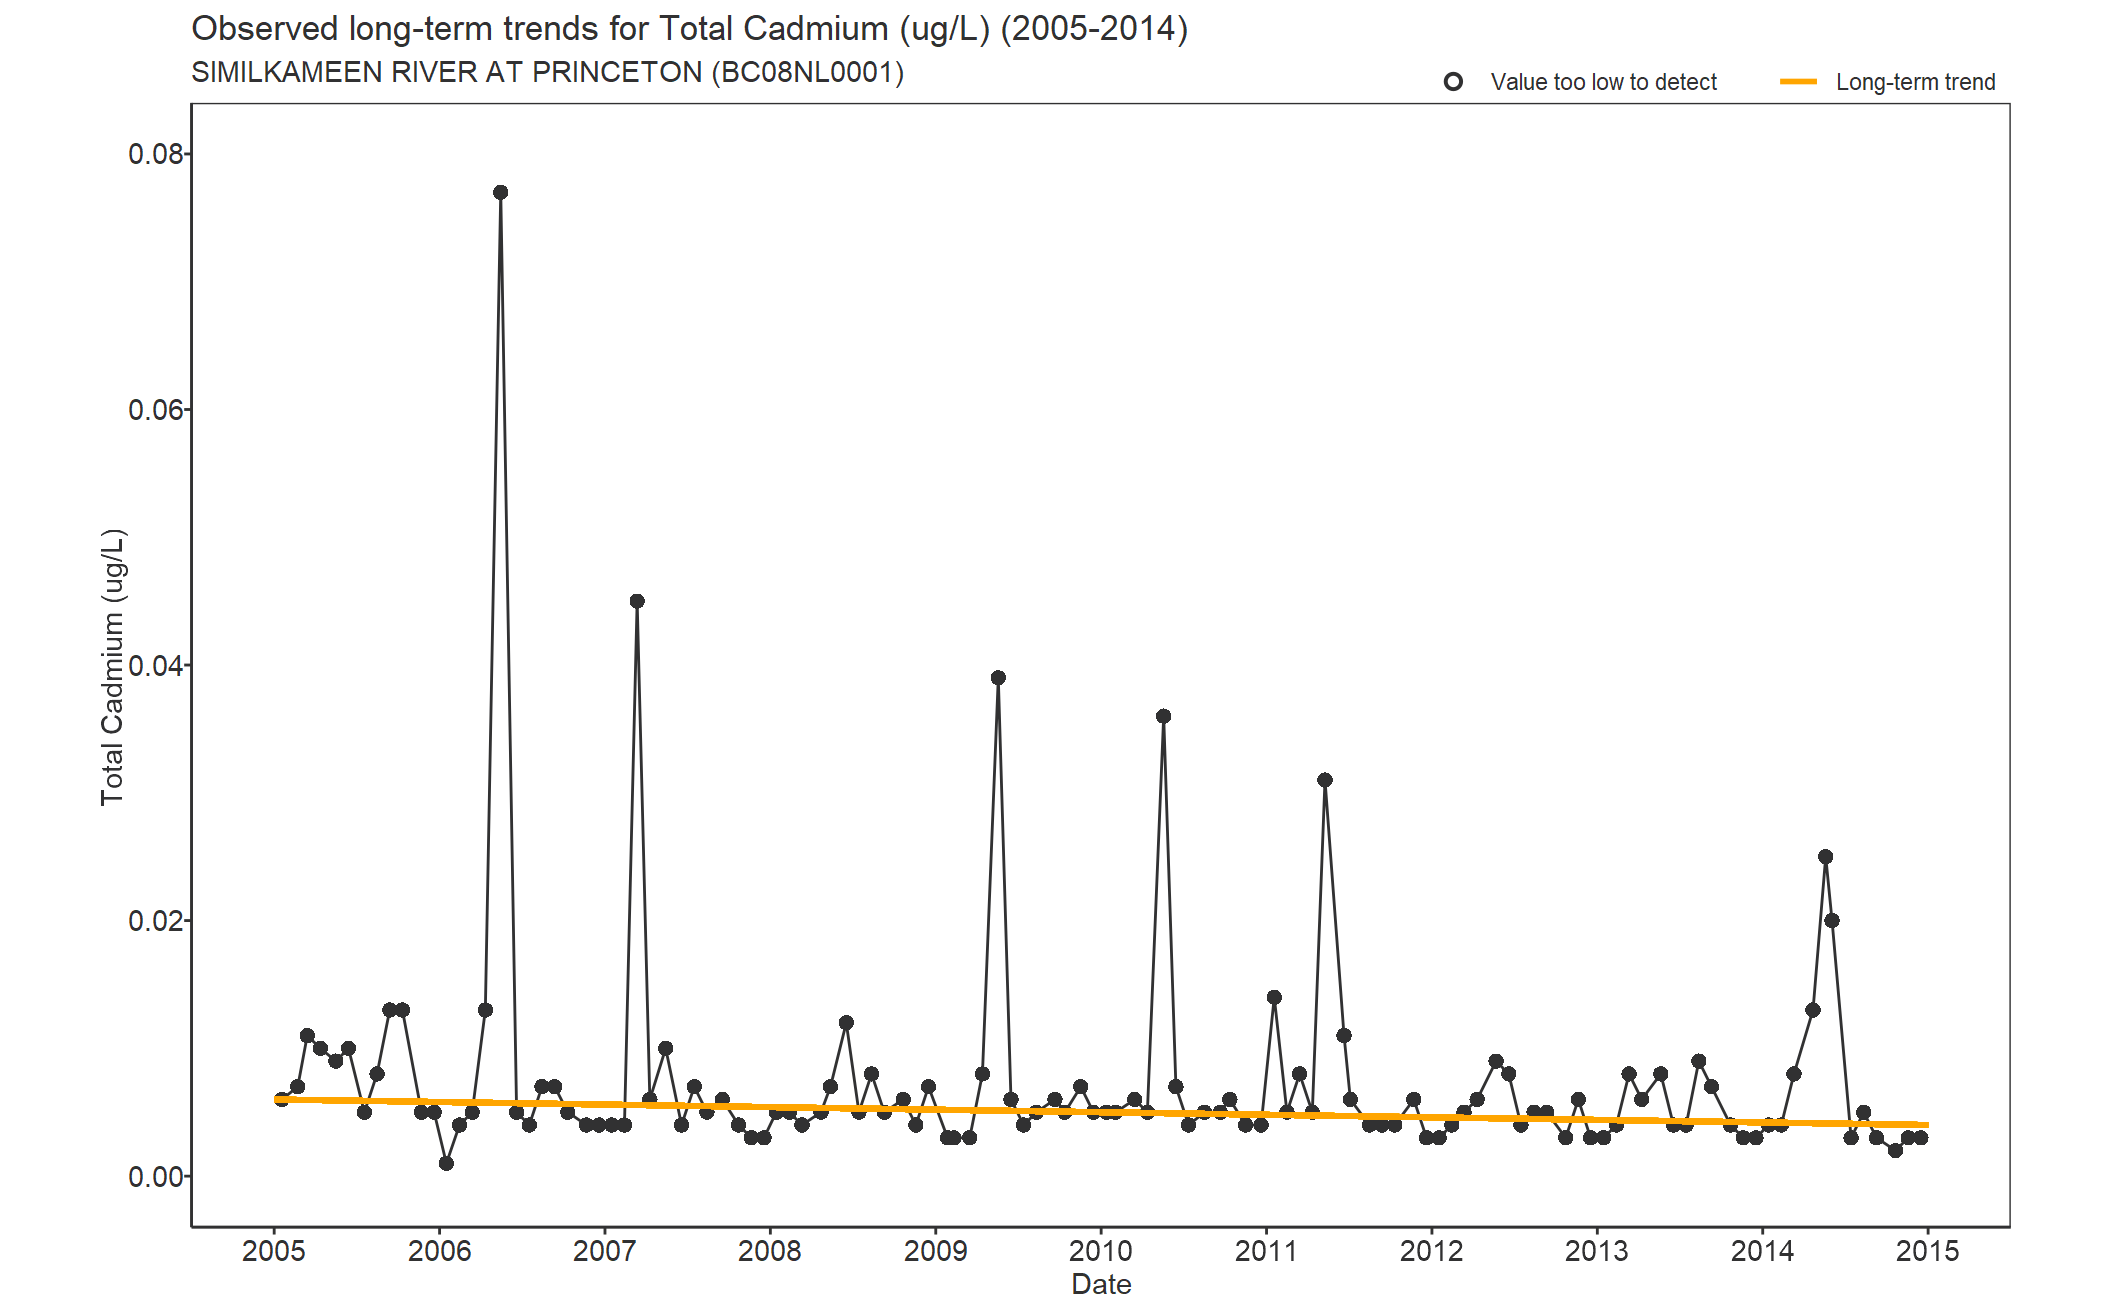This screenshot has height=1309, width=2112.
Task: Click the 2012 x-axis tick label
Action: pyautogui.click(x=1431, y=1251)
